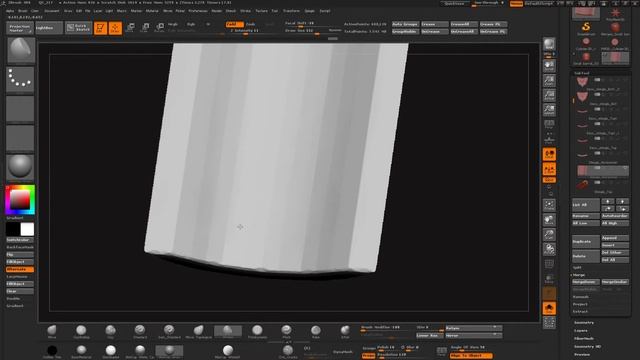Select the Rotate transform icon in top shelf

point(160,28)
